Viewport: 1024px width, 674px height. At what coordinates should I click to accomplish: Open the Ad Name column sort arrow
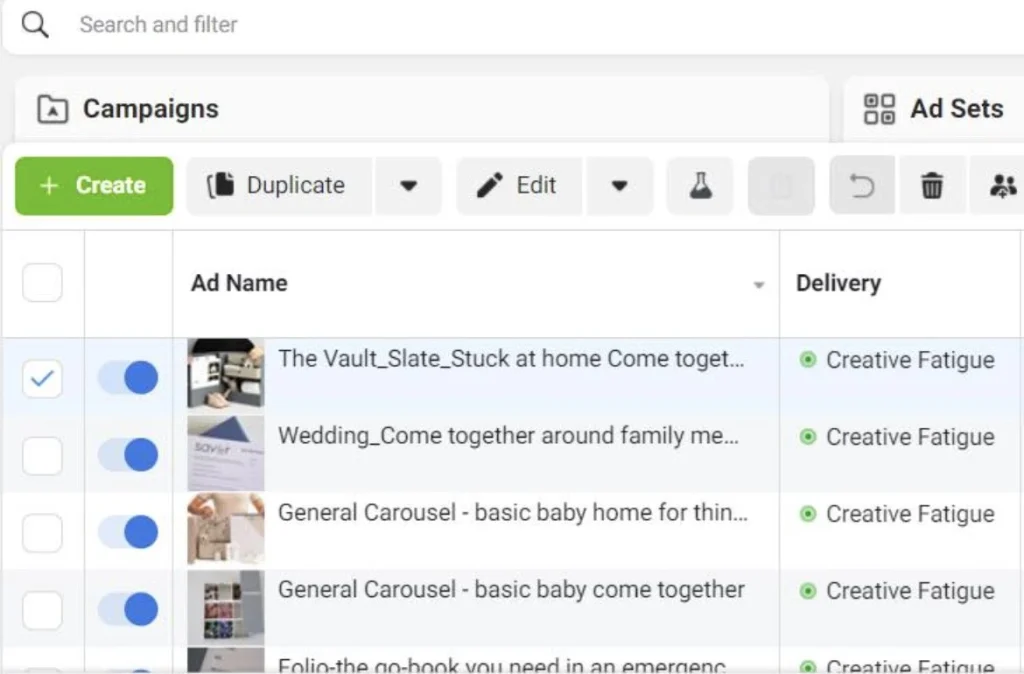click(x=759, y=286)
